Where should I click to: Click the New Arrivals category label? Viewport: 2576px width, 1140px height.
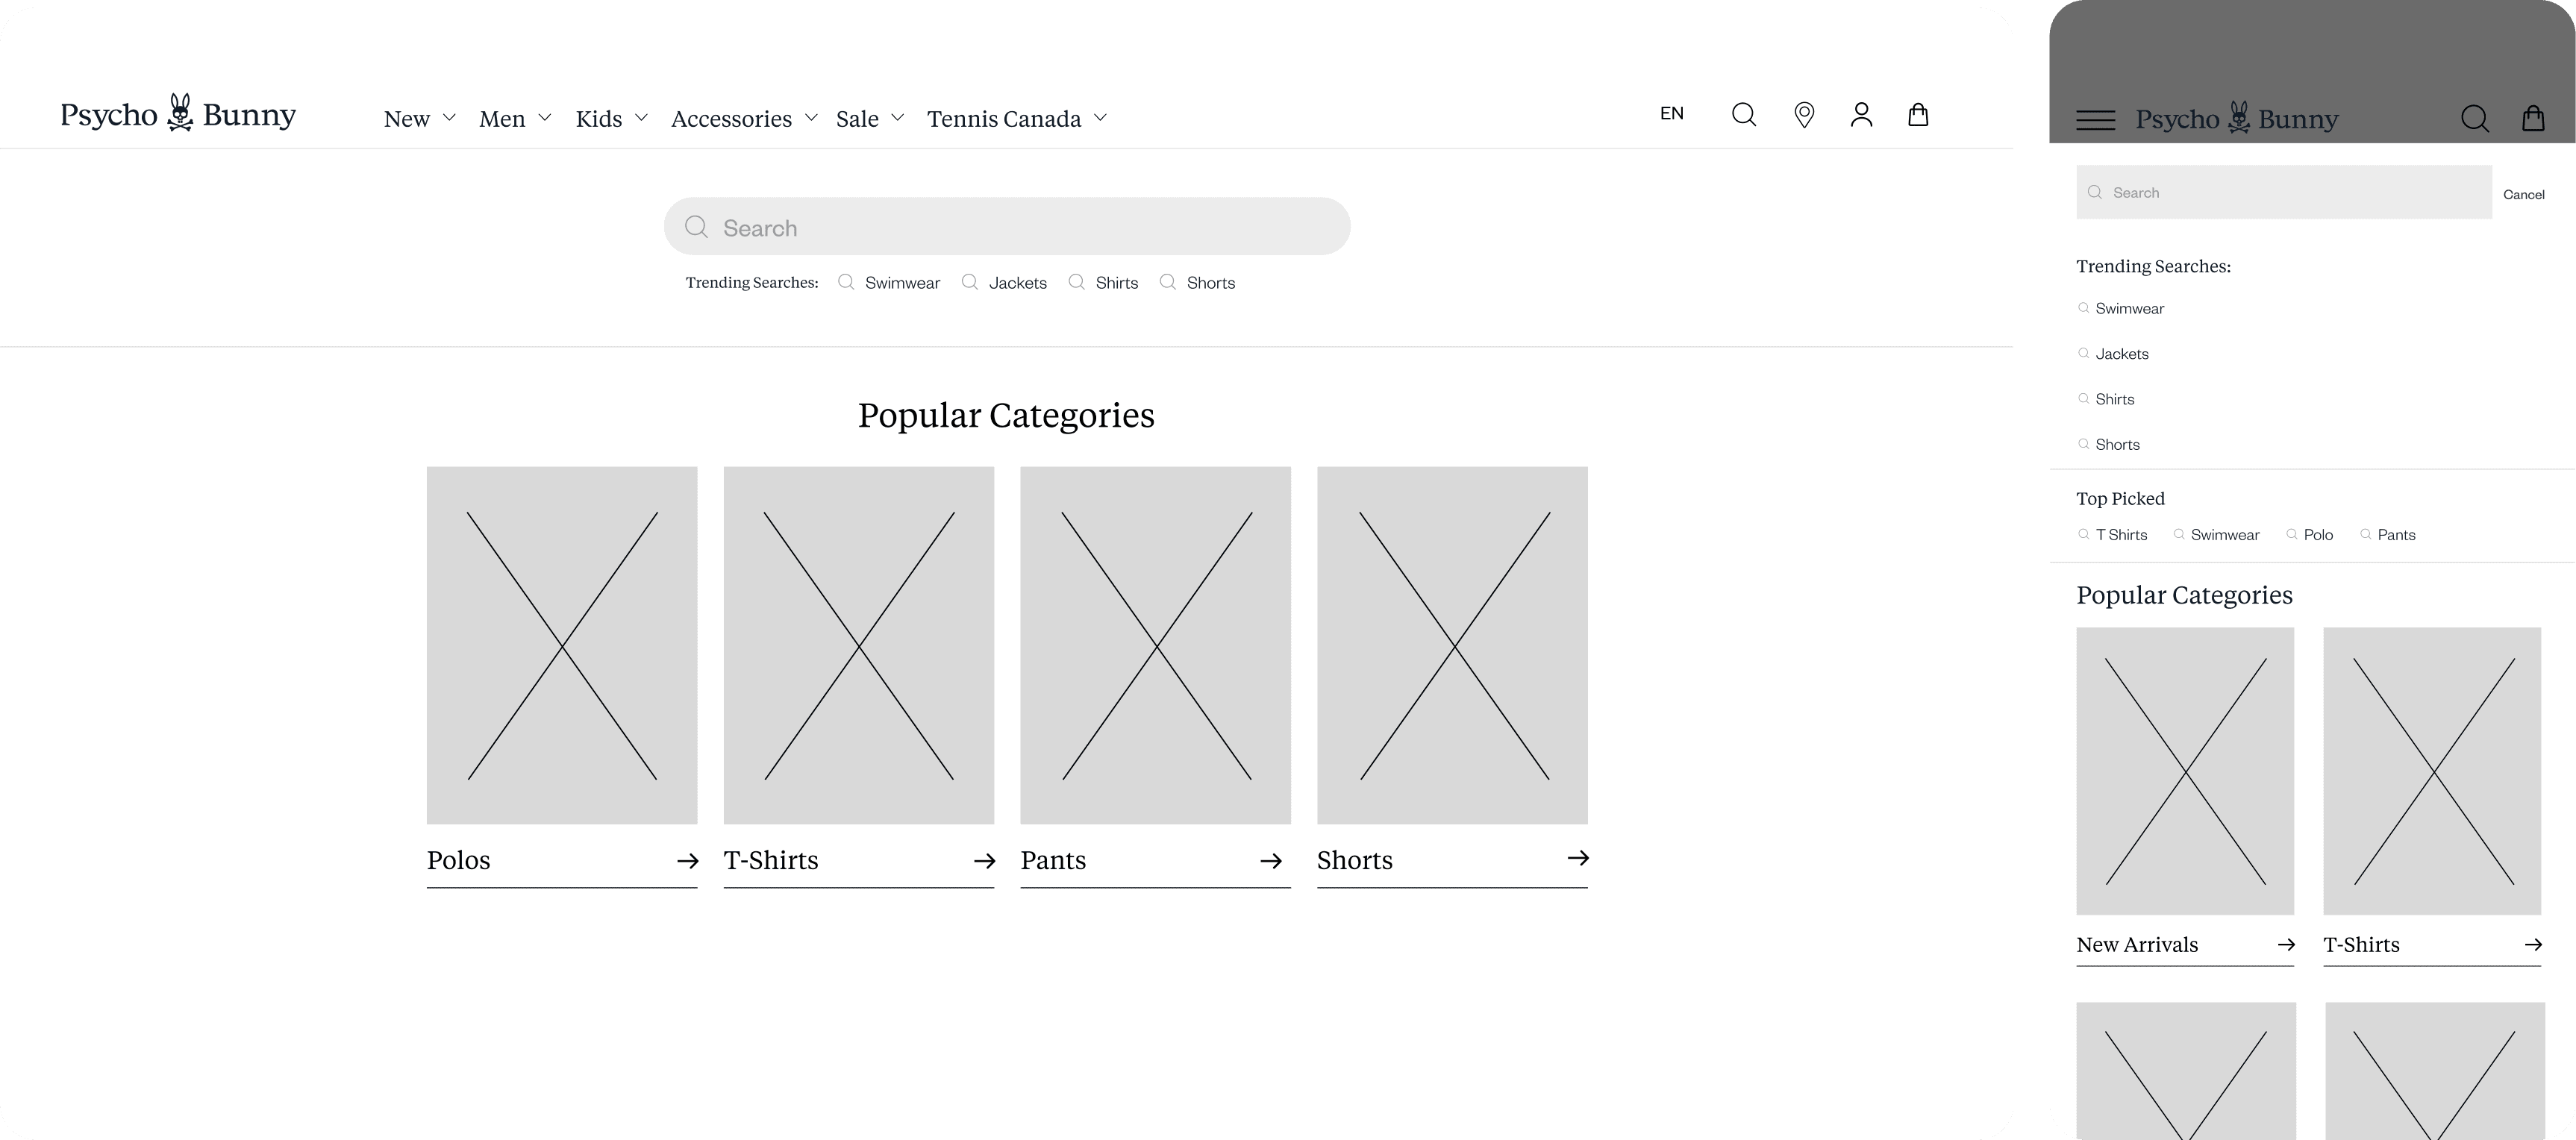[2137, 945]
